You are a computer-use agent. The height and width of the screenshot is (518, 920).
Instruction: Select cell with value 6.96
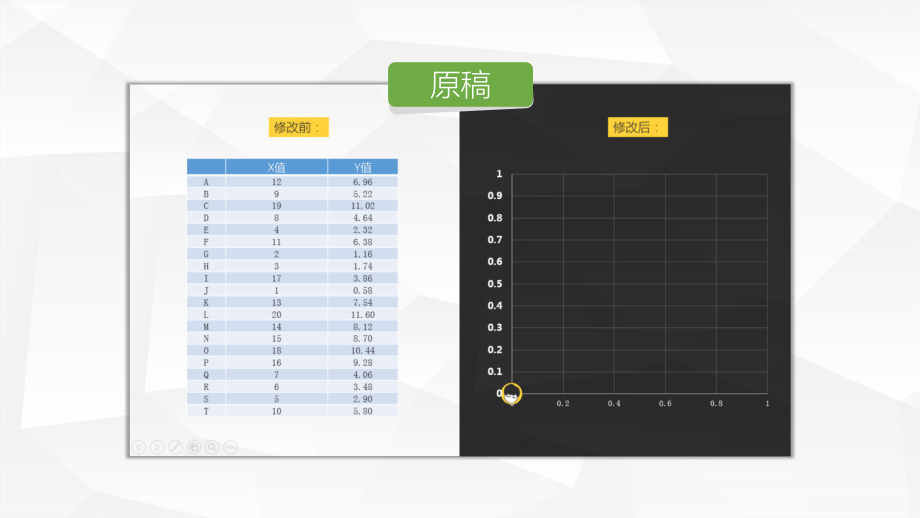(x=363, y=182)
